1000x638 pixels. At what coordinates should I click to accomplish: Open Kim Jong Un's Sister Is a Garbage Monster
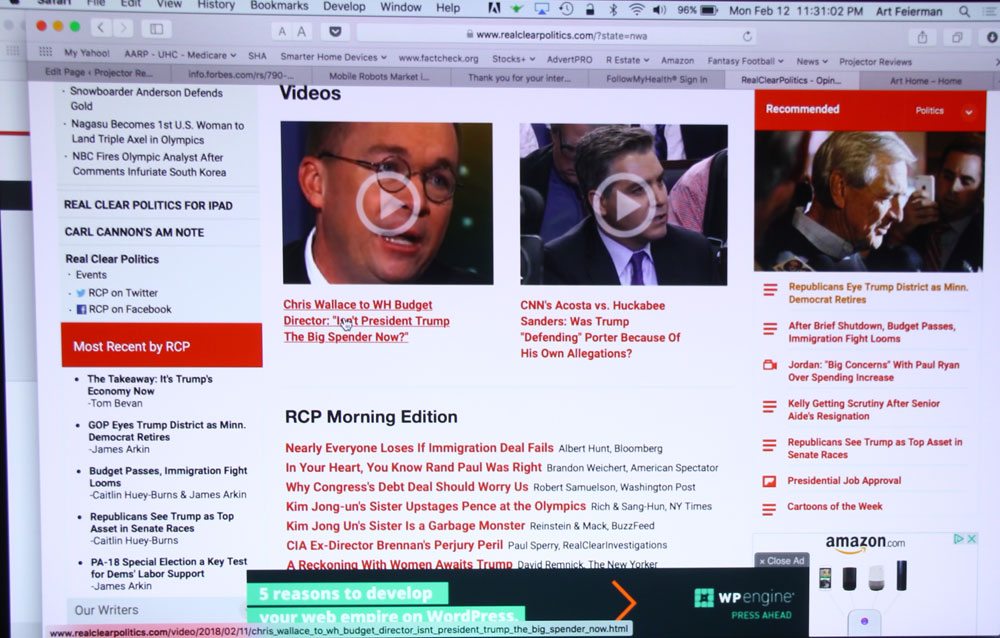[406, 526]
